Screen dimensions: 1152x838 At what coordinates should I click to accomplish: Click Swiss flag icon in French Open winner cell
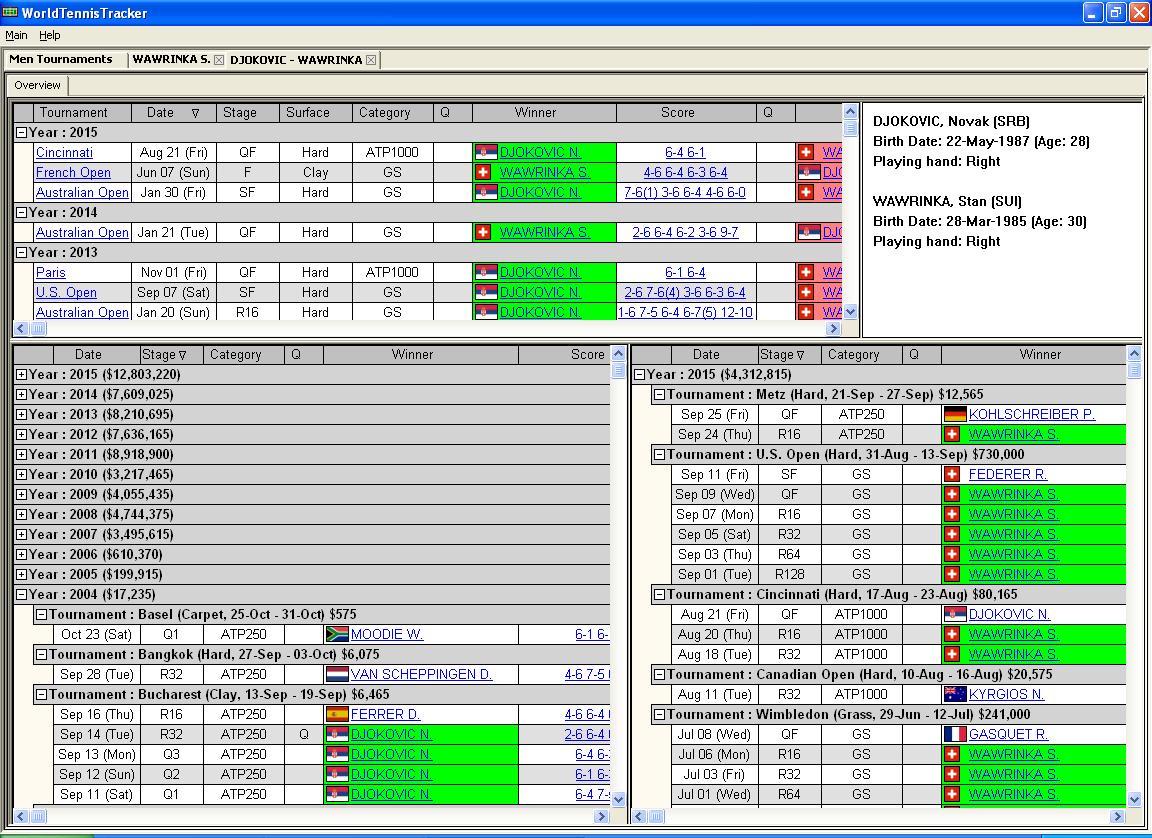(x=483, y=172)
